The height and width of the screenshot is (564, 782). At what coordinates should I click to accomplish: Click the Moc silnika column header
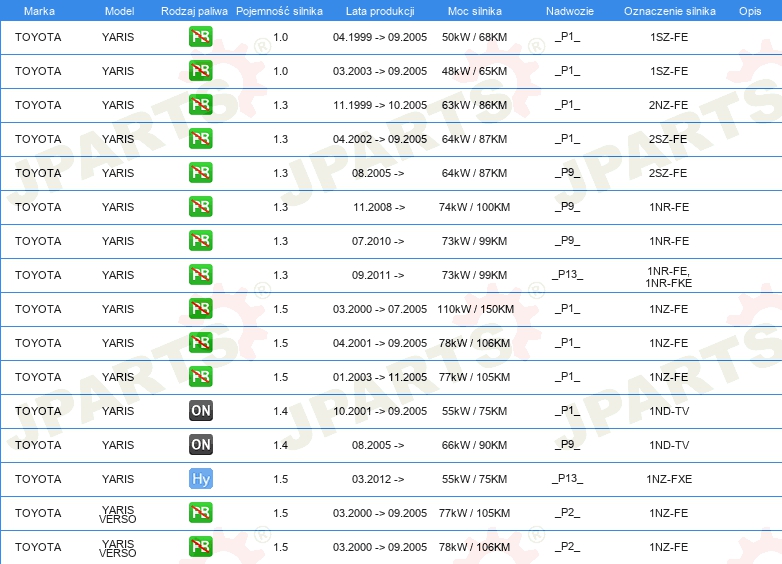(x=474, y=11)
